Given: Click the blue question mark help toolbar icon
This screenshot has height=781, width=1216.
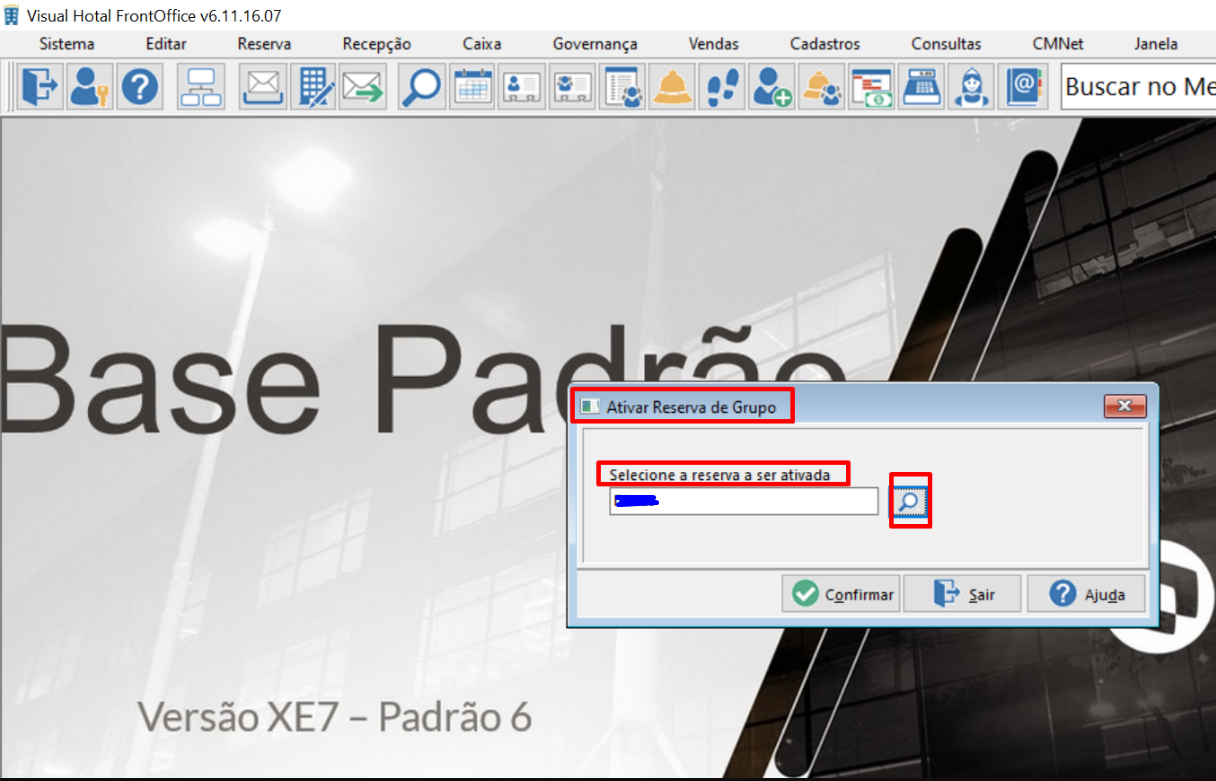Looking at the screenshot, I should 140,87.
